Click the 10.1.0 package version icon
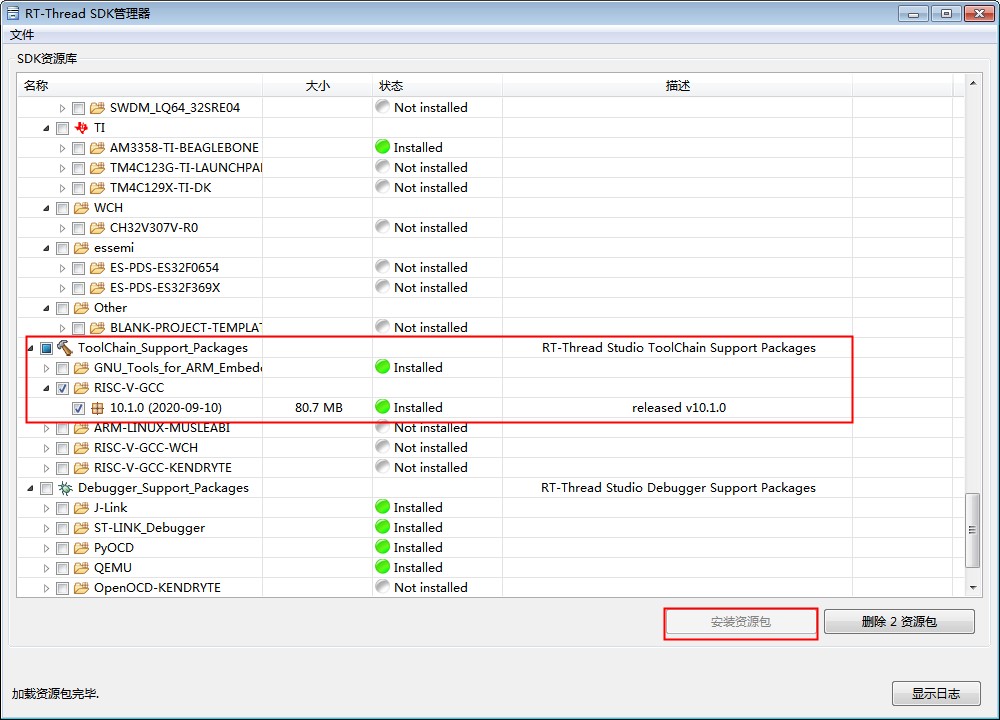The image size is (1000, 720). pyautogui.click(x=97, y=408)
